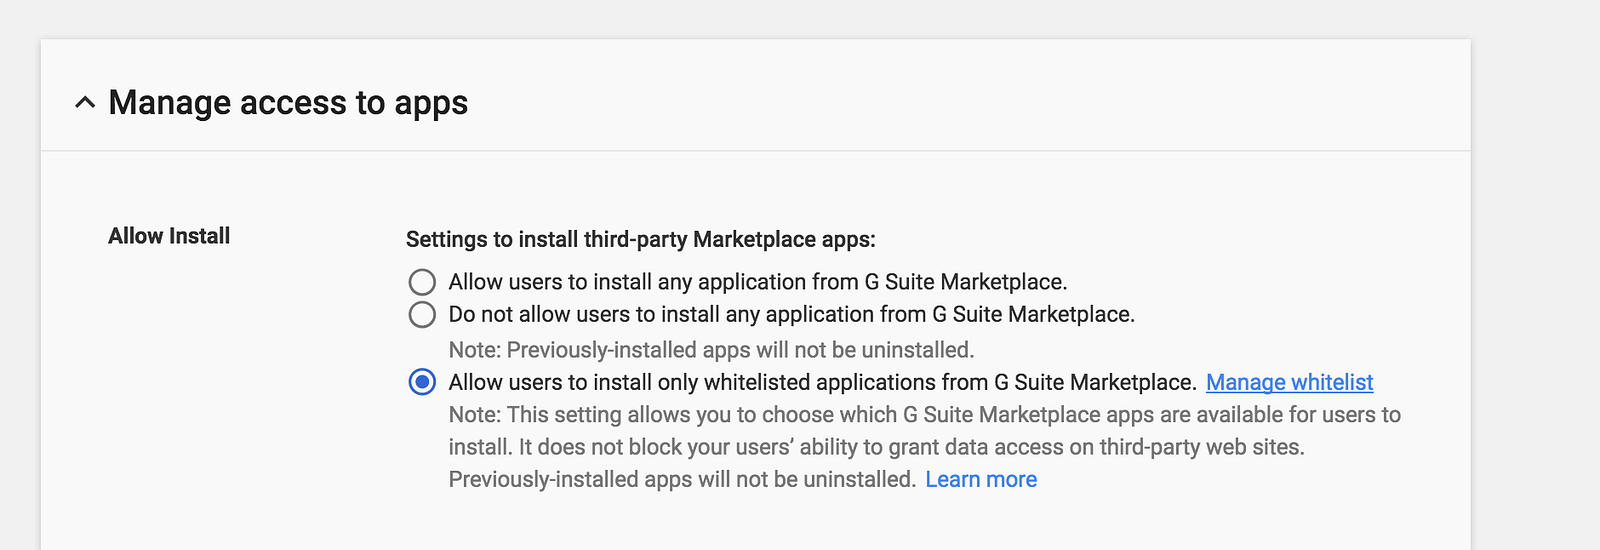Click note line 'install. It does not block'
This screenshot has width=1600, height=550.
[876, 447]
